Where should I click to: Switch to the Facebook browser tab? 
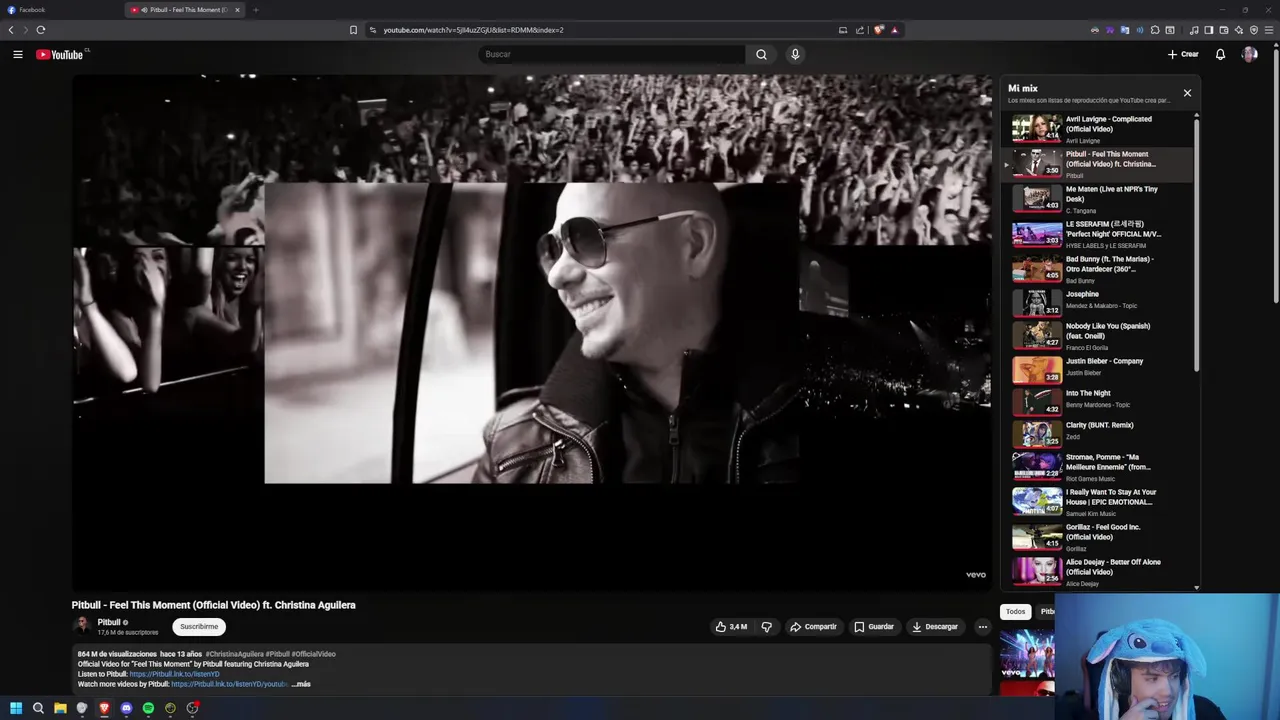(60, 10)
